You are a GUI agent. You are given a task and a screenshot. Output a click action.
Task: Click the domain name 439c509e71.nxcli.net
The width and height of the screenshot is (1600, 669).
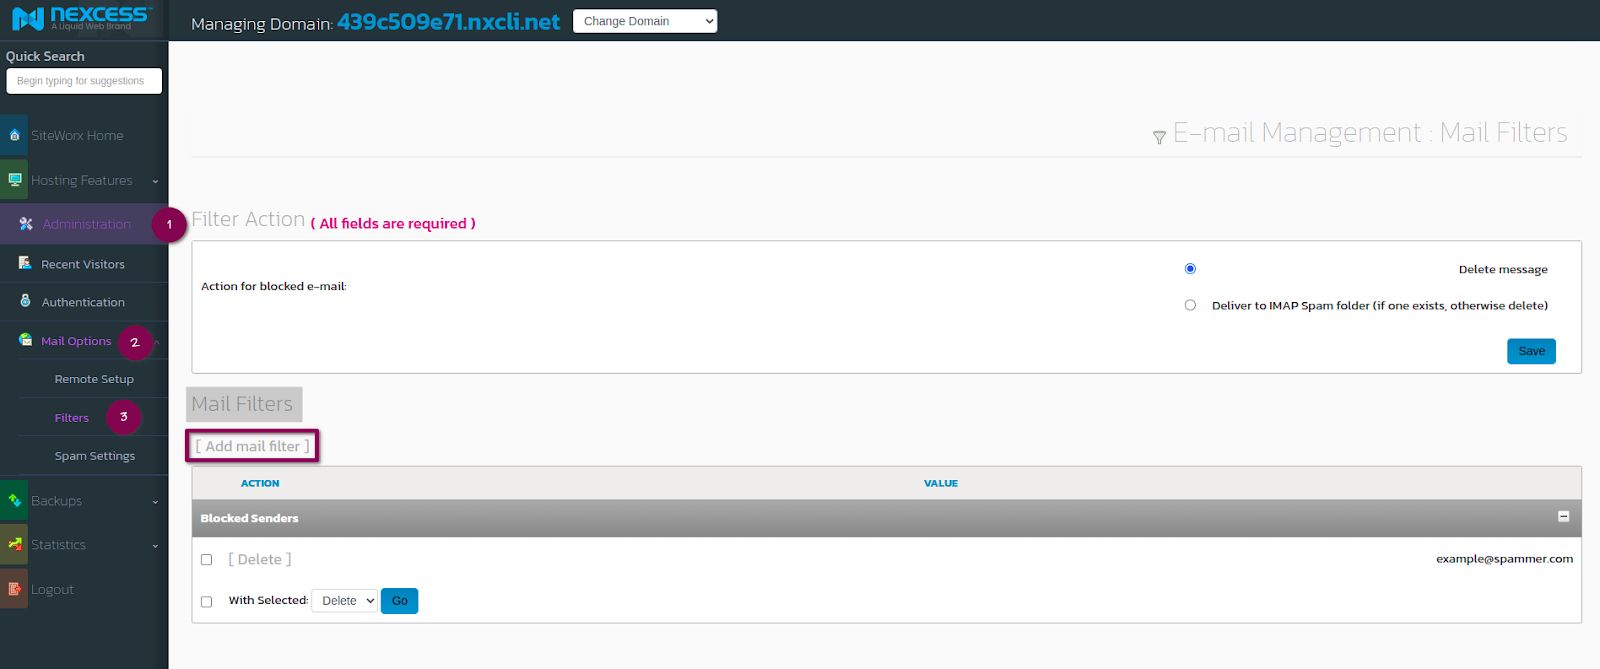tap(448, 22)
